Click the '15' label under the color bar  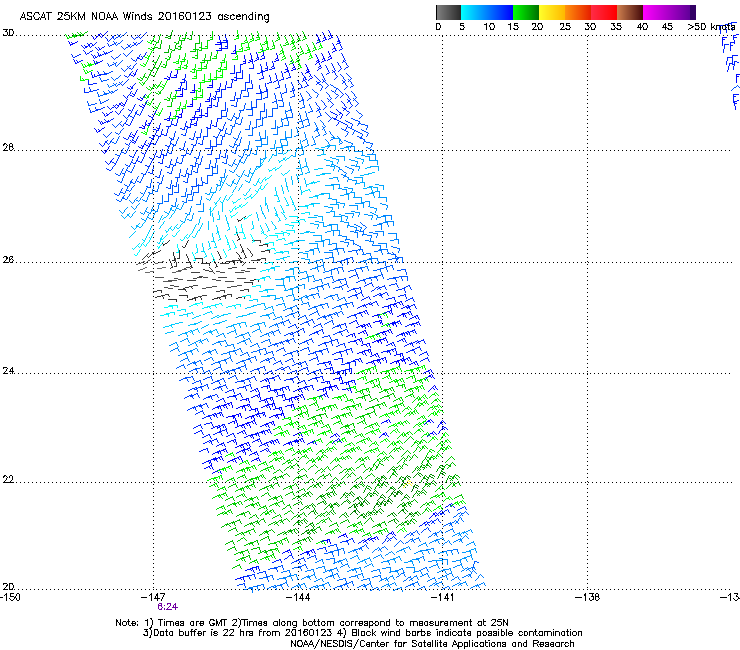click(x=513, y=27)
